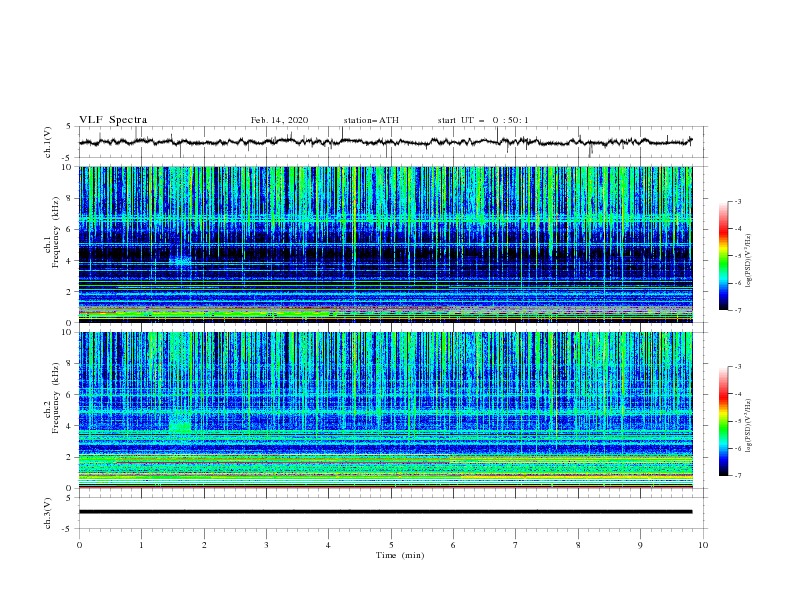
Task: Click the "2" kHz tick of ch.2 spectrogram
Action: [x=70, y=457]
